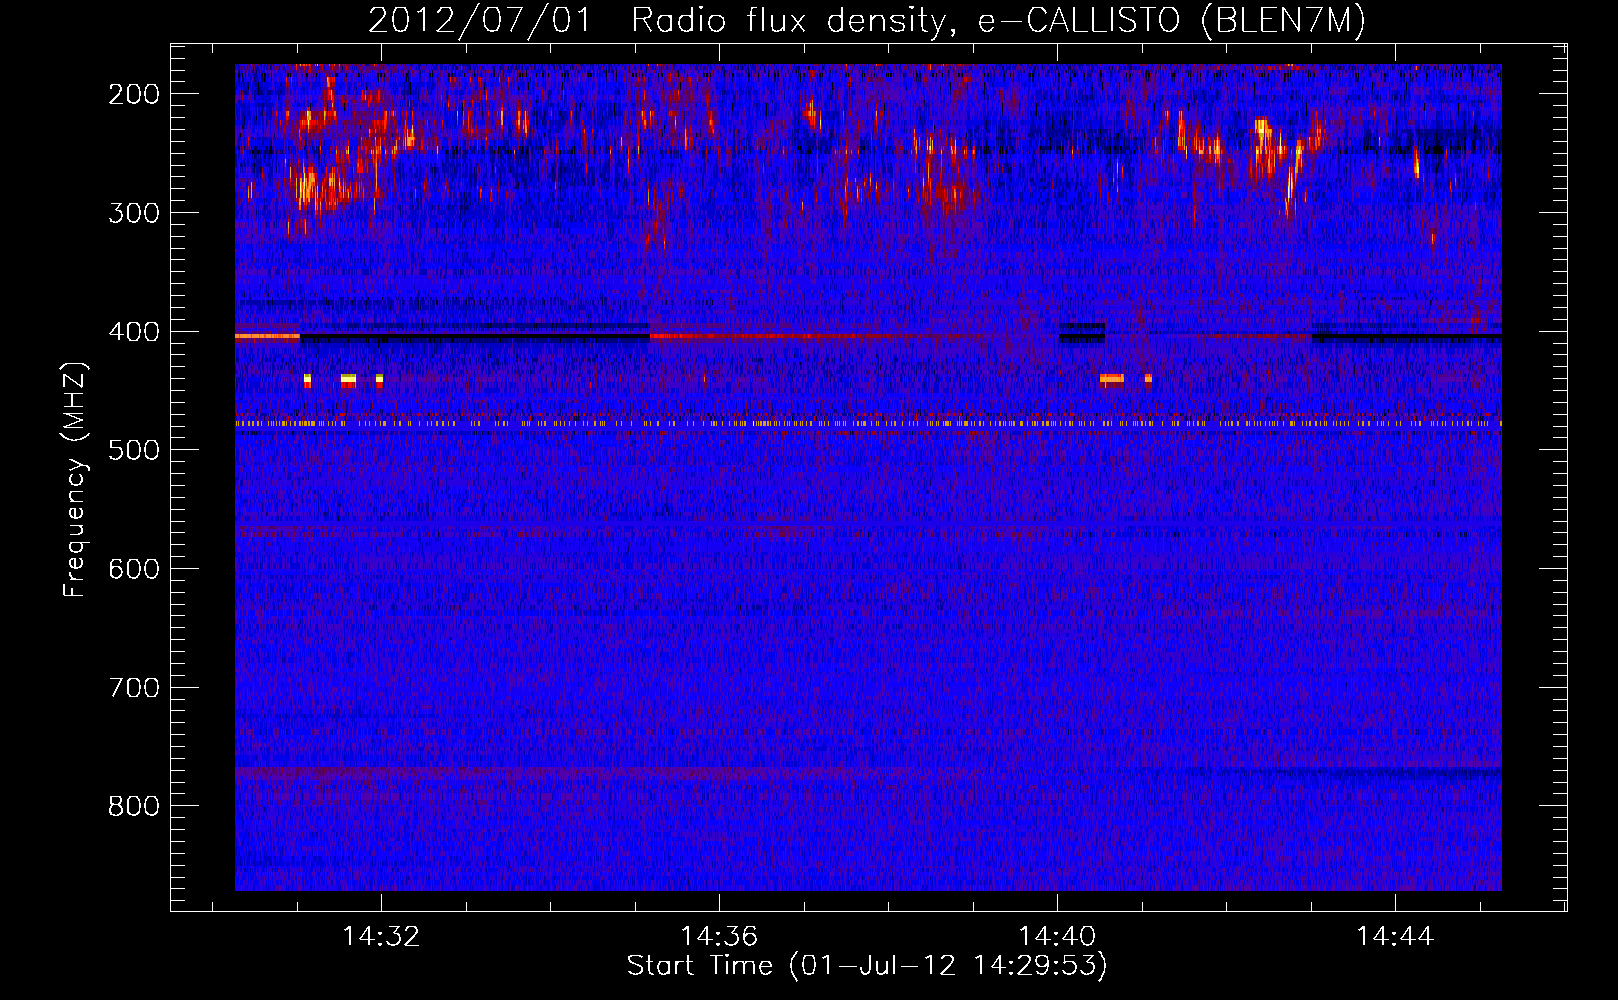Click the 800 frequency tick label
This screenshot has width=1618, height=1000.
(x=134, y=806)
